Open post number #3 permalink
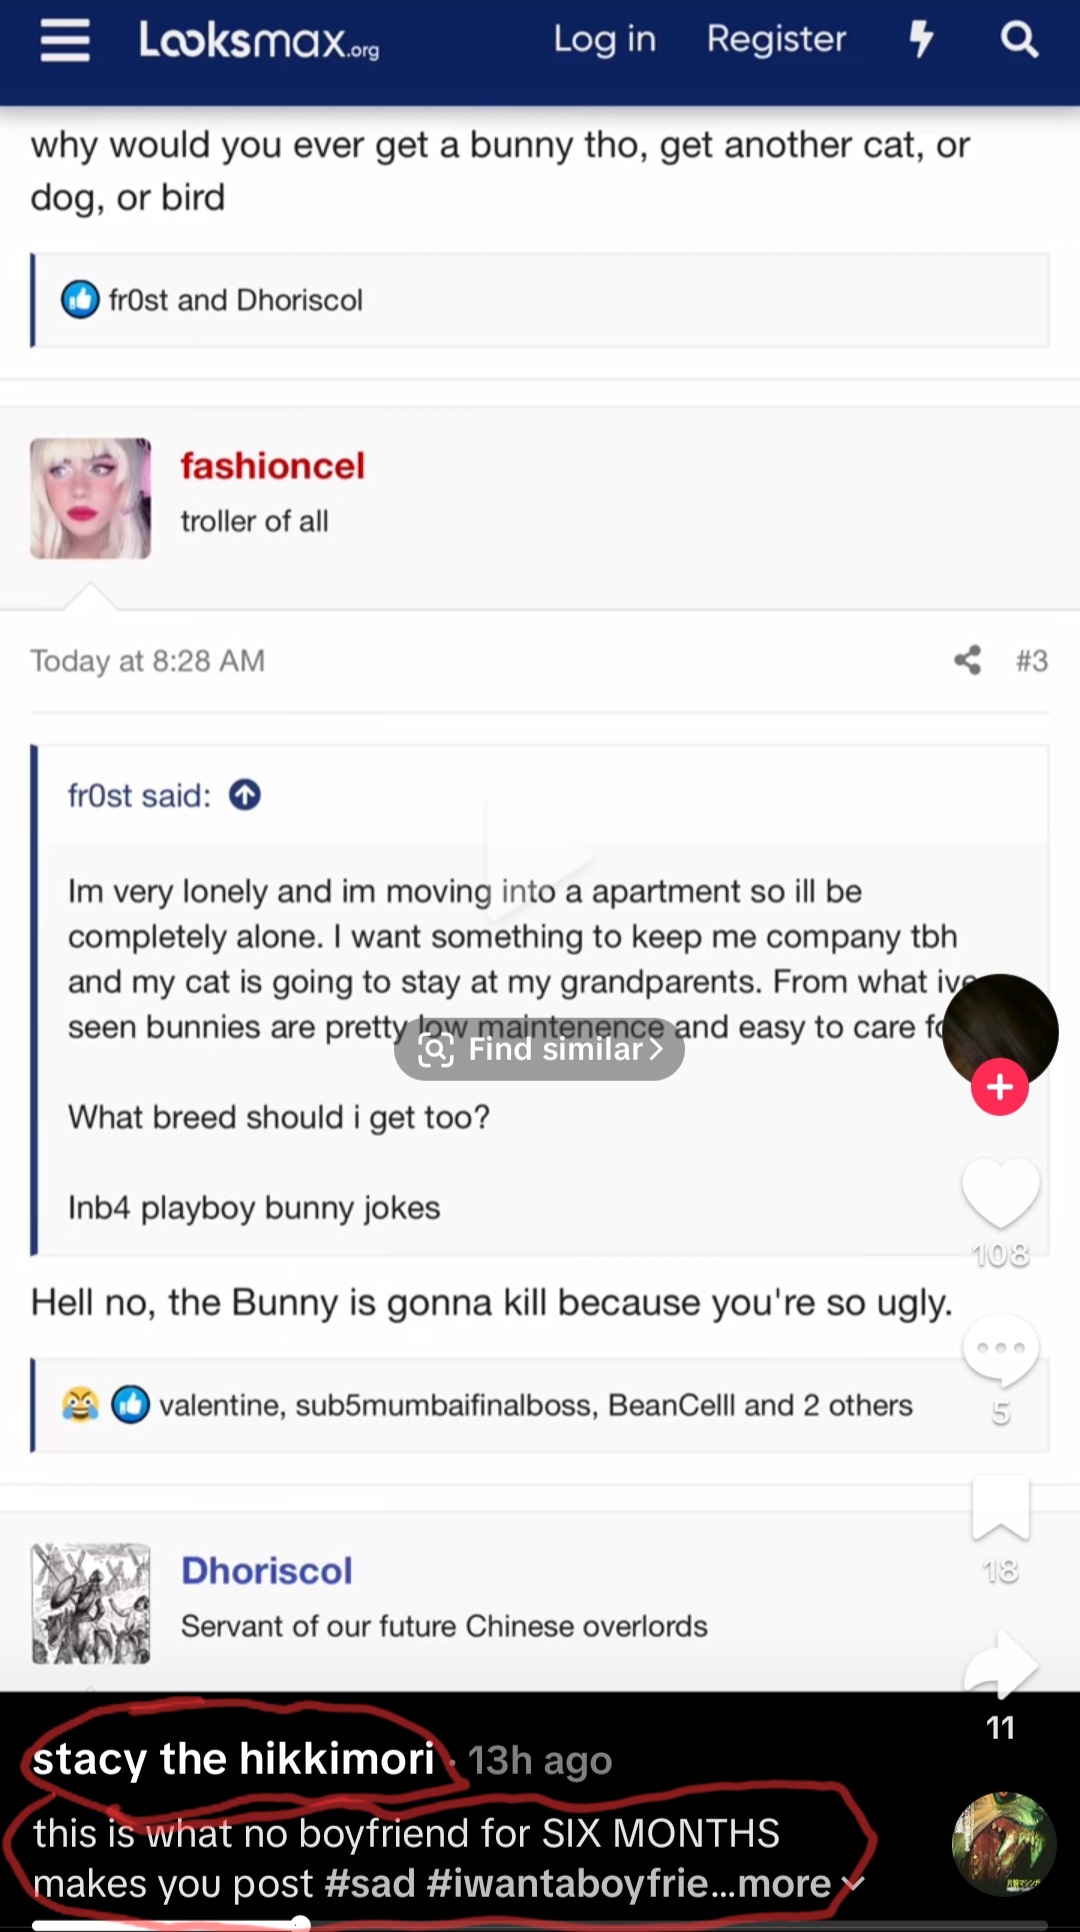 (x=1032, y=661)
